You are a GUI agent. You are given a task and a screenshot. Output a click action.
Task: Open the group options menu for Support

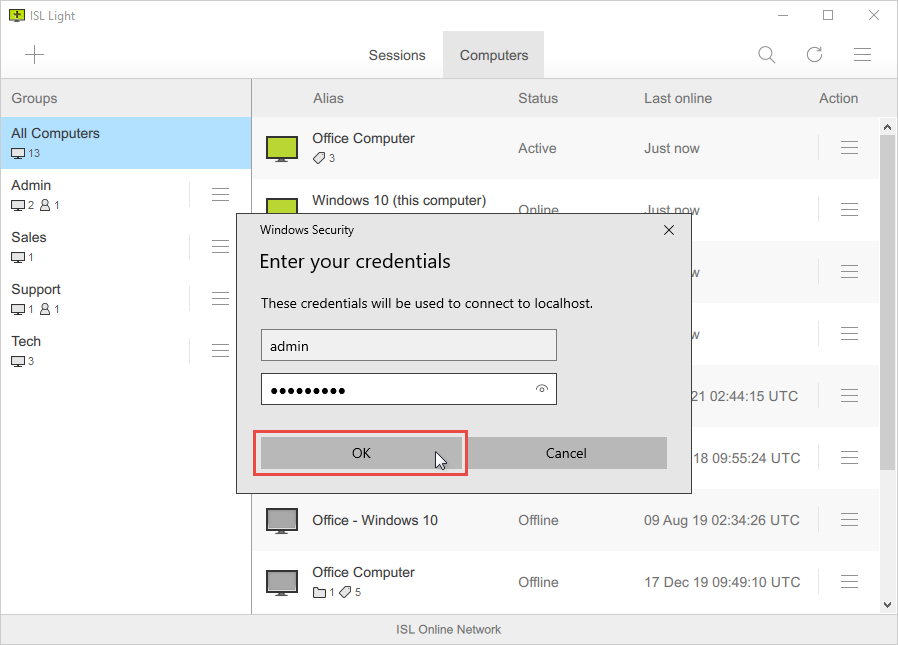(220, 298)
